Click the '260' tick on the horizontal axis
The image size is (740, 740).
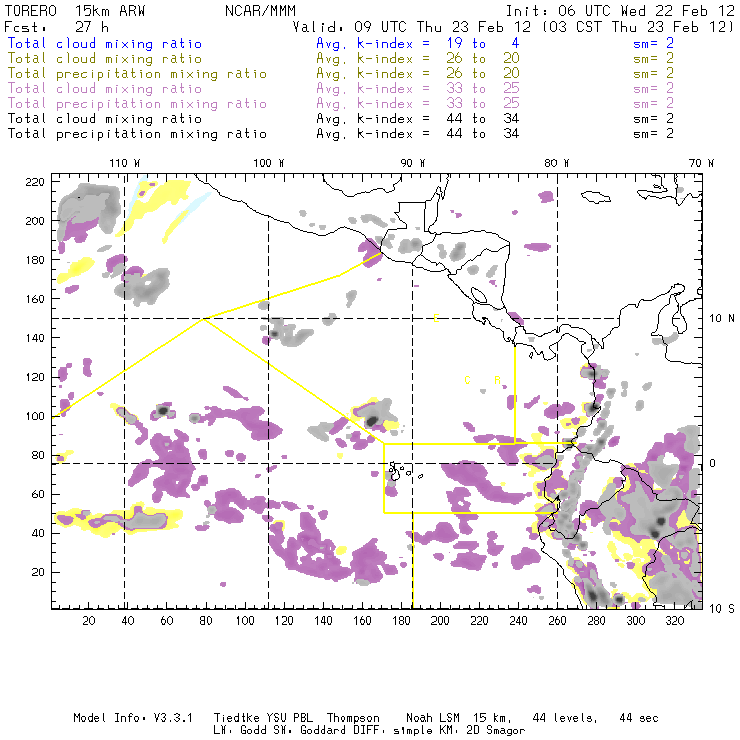[557, 621]
